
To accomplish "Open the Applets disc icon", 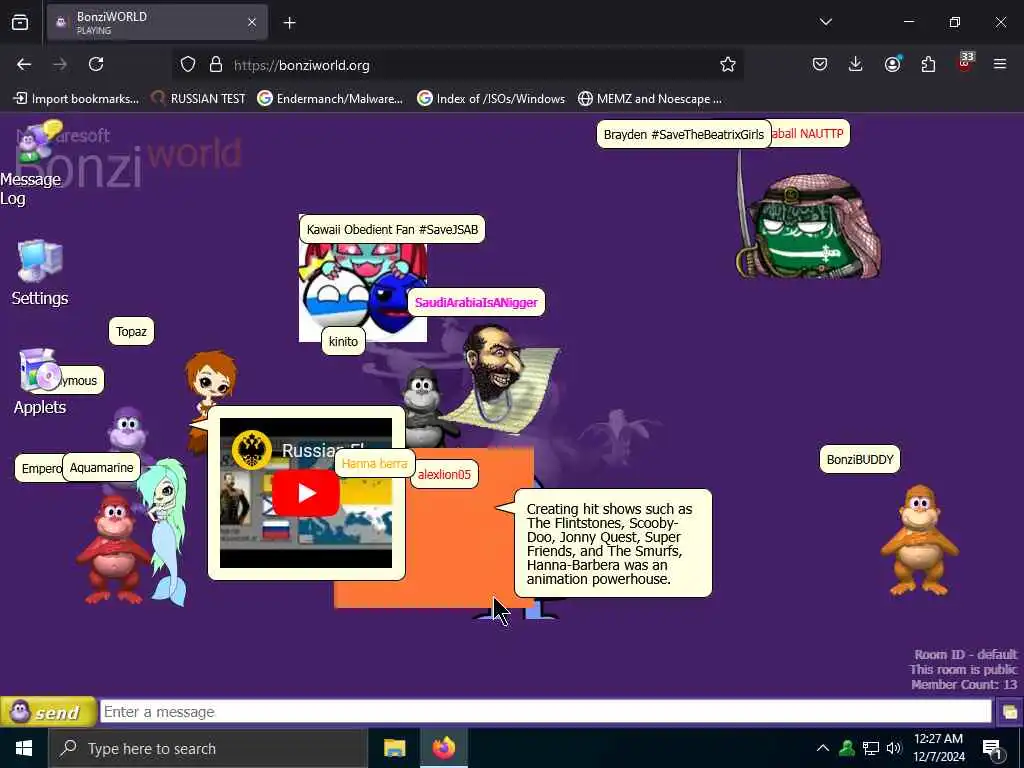I will (39, 370).
